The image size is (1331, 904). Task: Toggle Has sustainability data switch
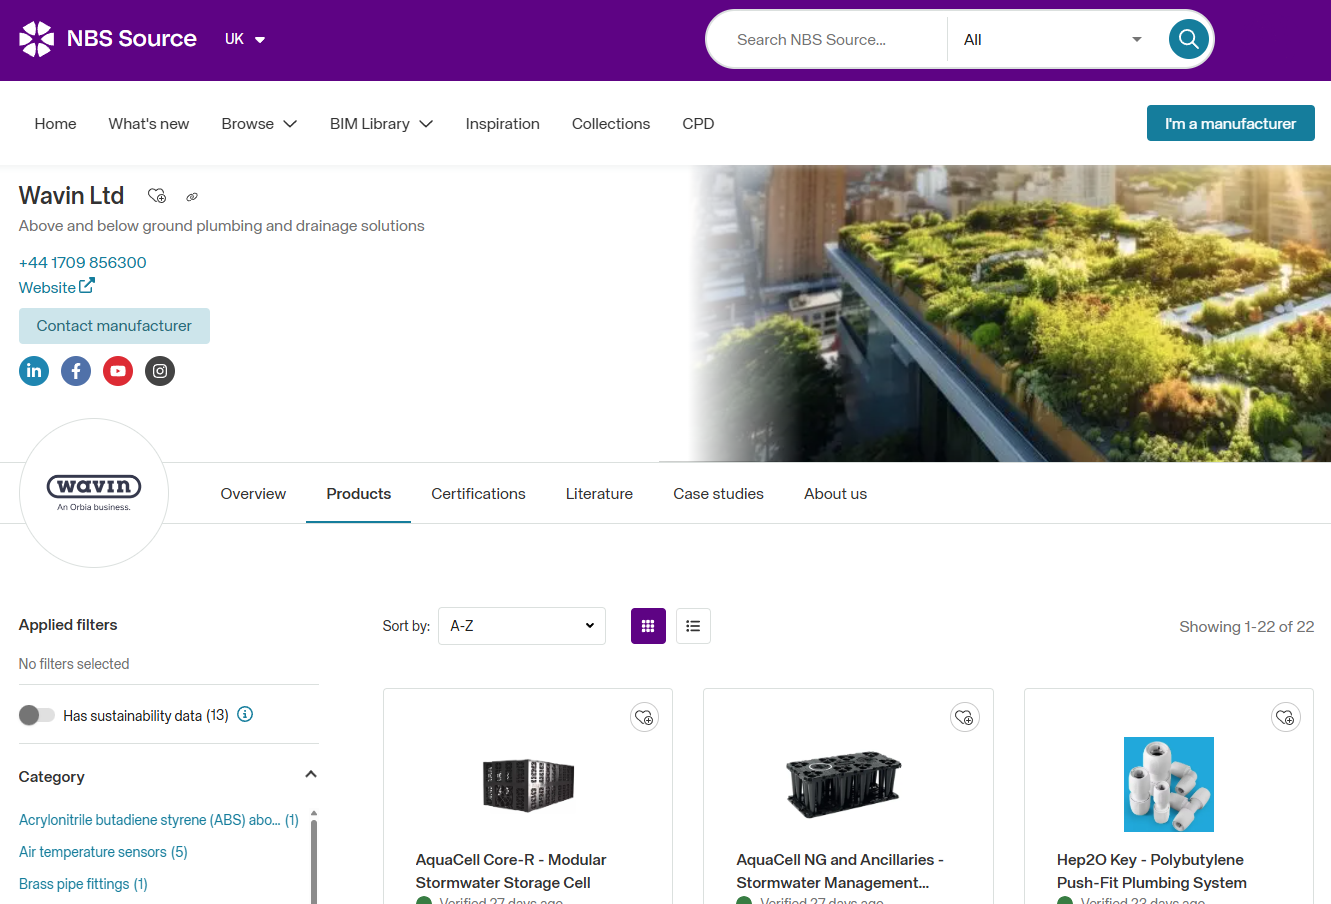pos(37,715)
